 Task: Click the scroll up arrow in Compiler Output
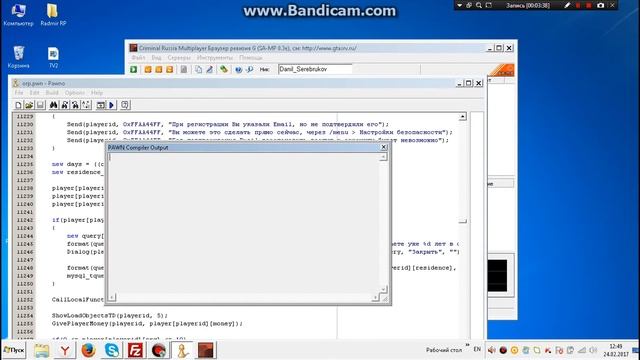click(x=383, y=157)
